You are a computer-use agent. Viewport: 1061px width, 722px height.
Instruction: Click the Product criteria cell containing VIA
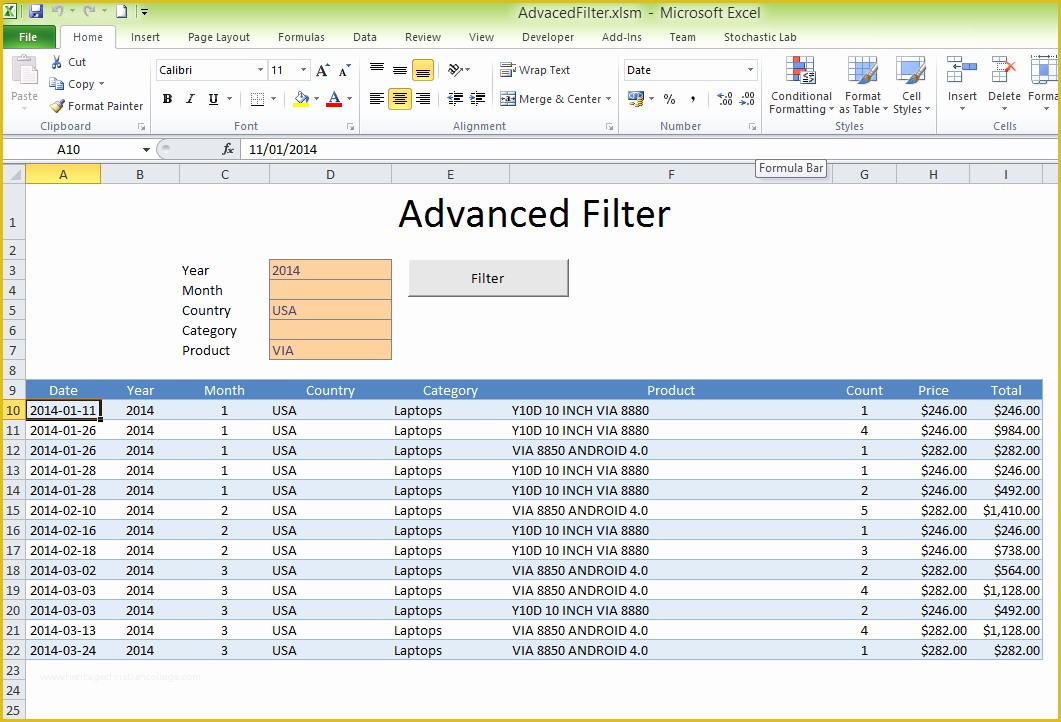(330, 350)
